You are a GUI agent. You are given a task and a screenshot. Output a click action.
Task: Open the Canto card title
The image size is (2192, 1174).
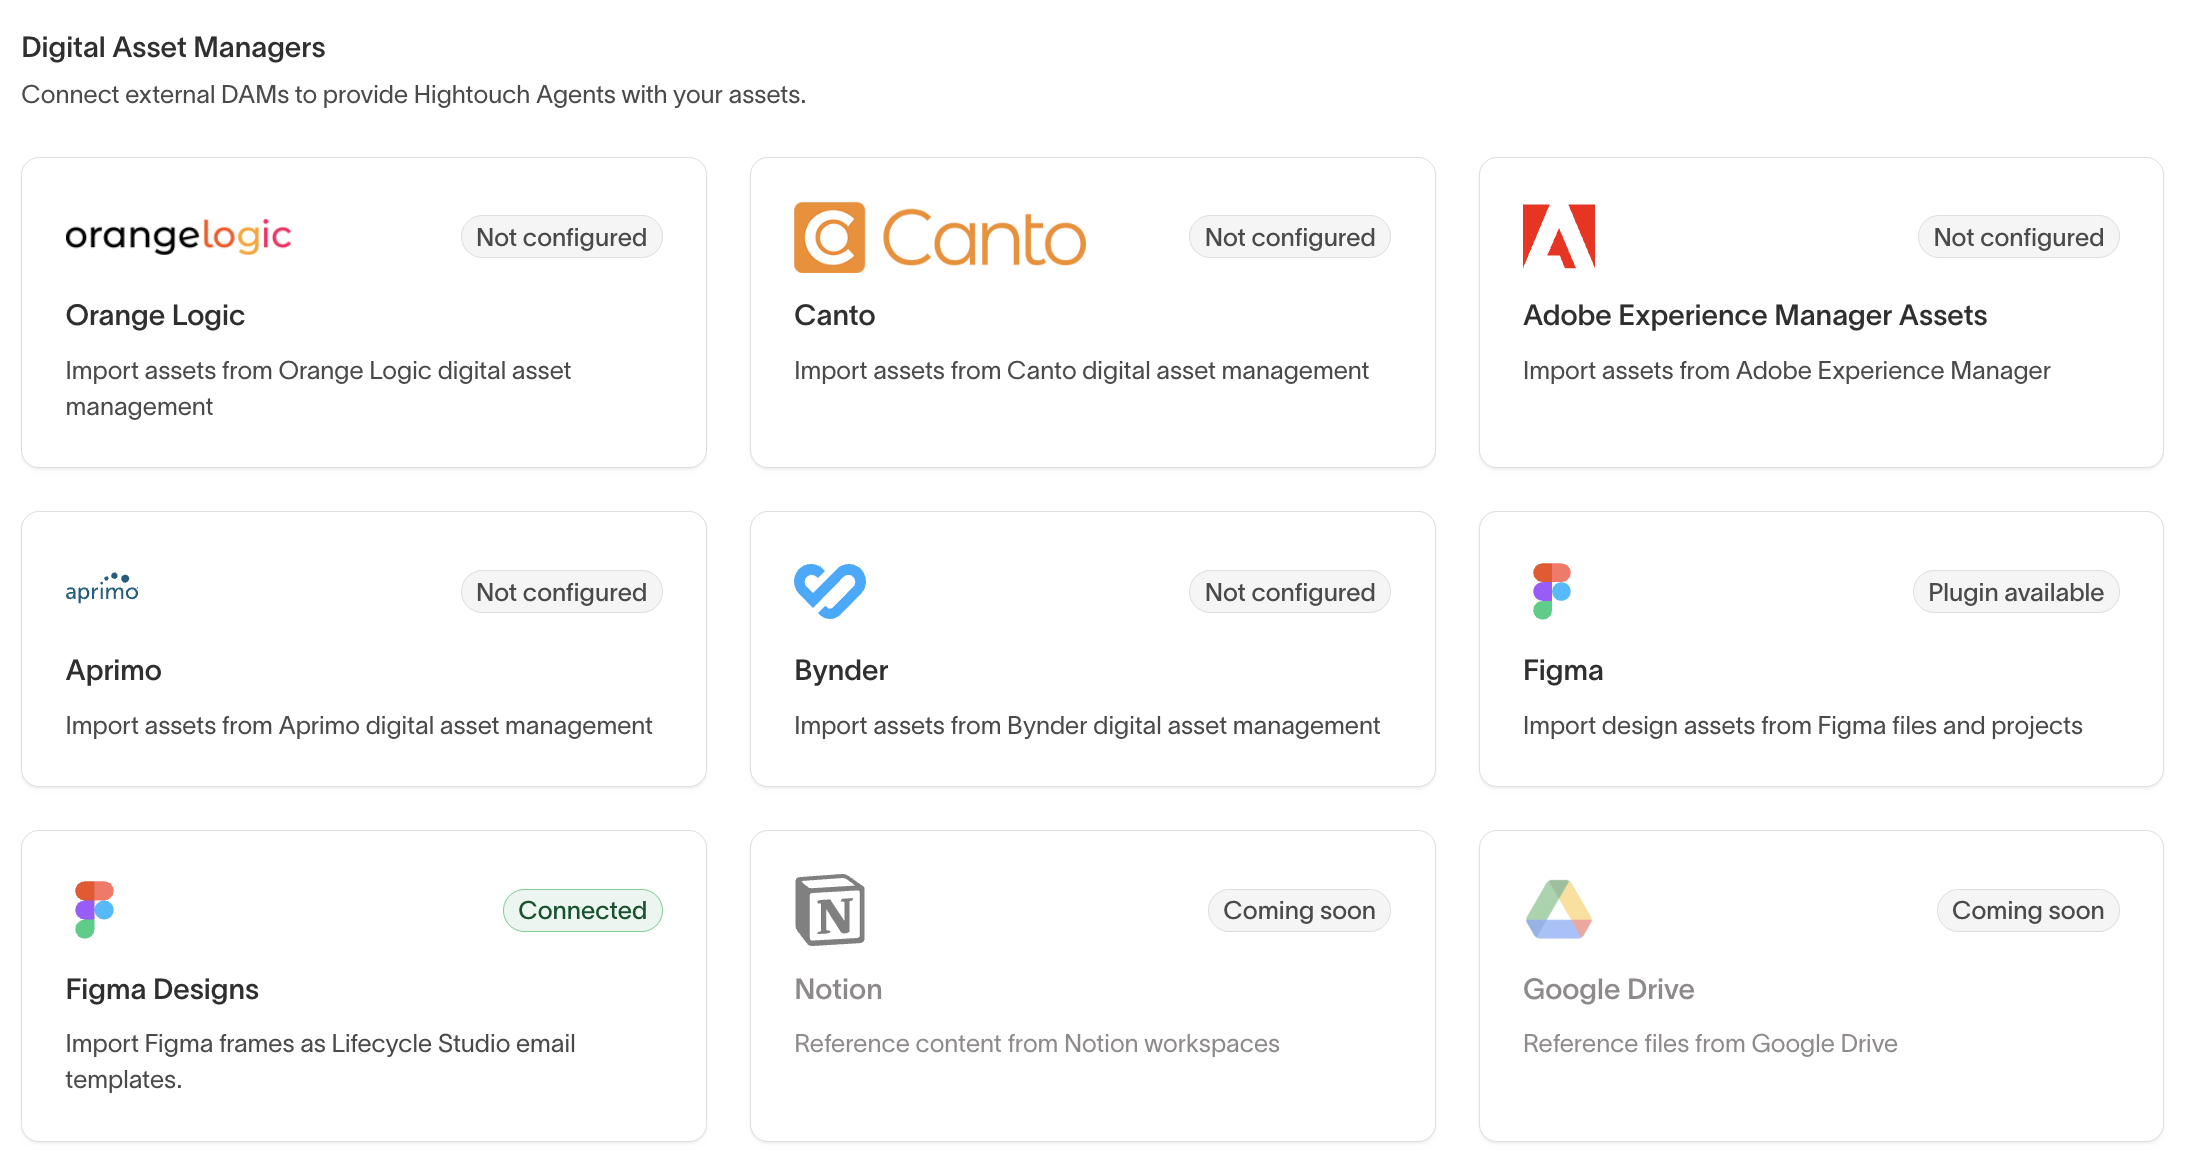click(834, 315)
